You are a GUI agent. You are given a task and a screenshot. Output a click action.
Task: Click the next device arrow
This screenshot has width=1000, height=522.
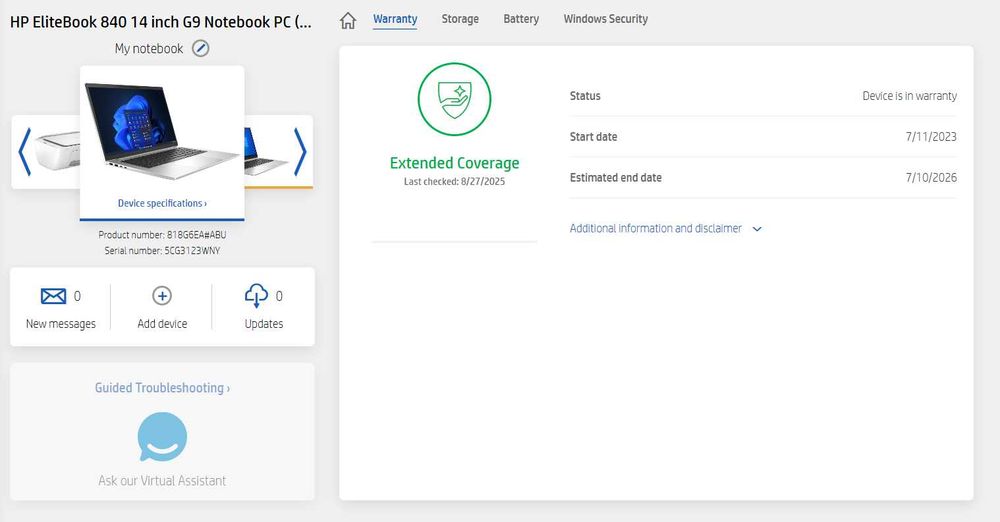point(299,152)
